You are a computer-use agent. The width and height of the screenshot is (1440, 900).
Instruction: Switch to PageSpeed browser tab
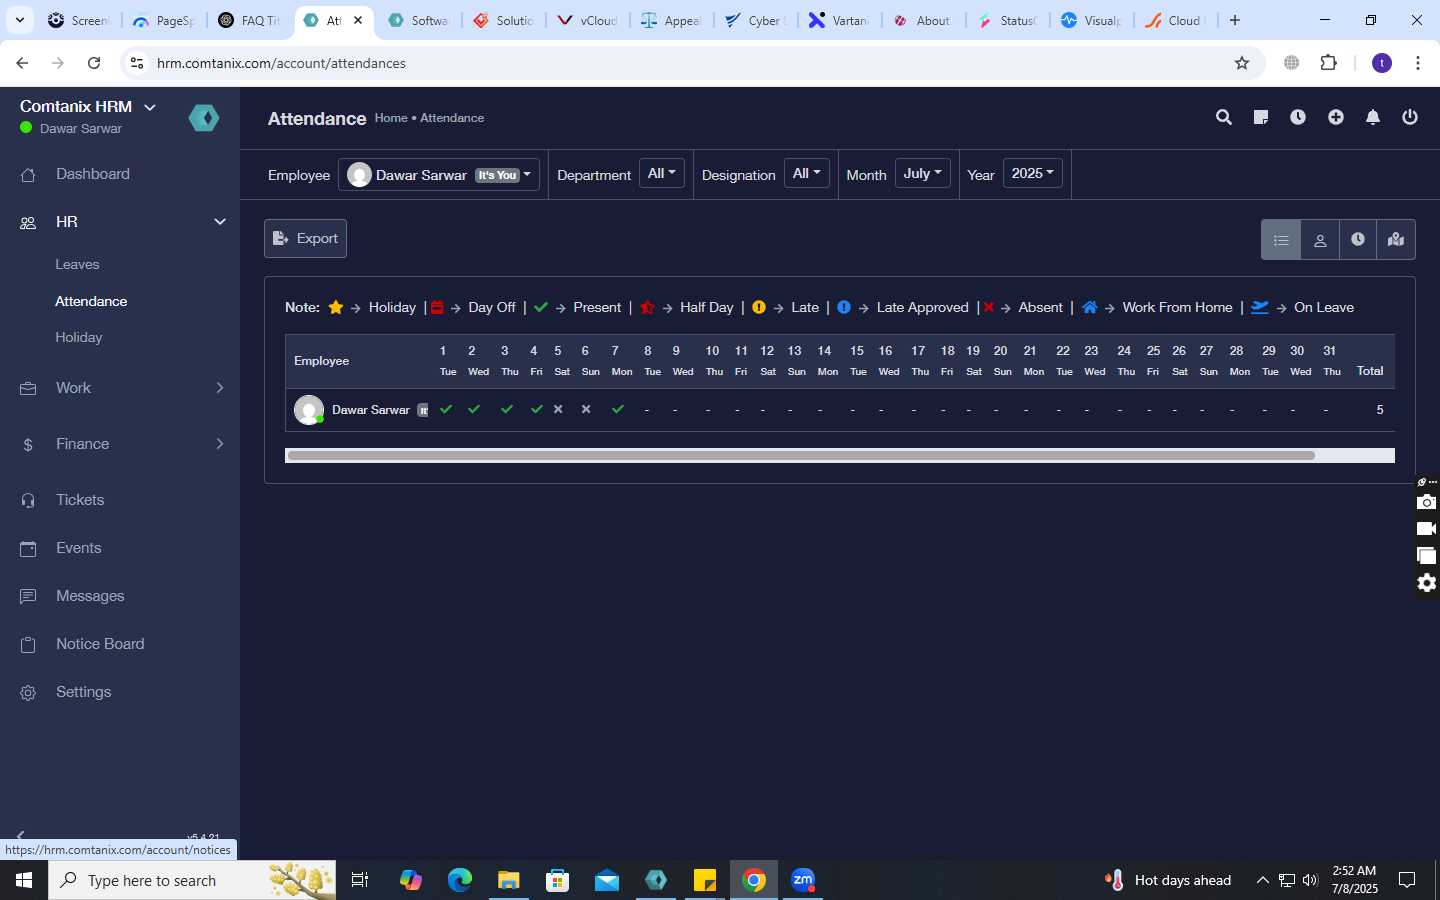[163, 20]
